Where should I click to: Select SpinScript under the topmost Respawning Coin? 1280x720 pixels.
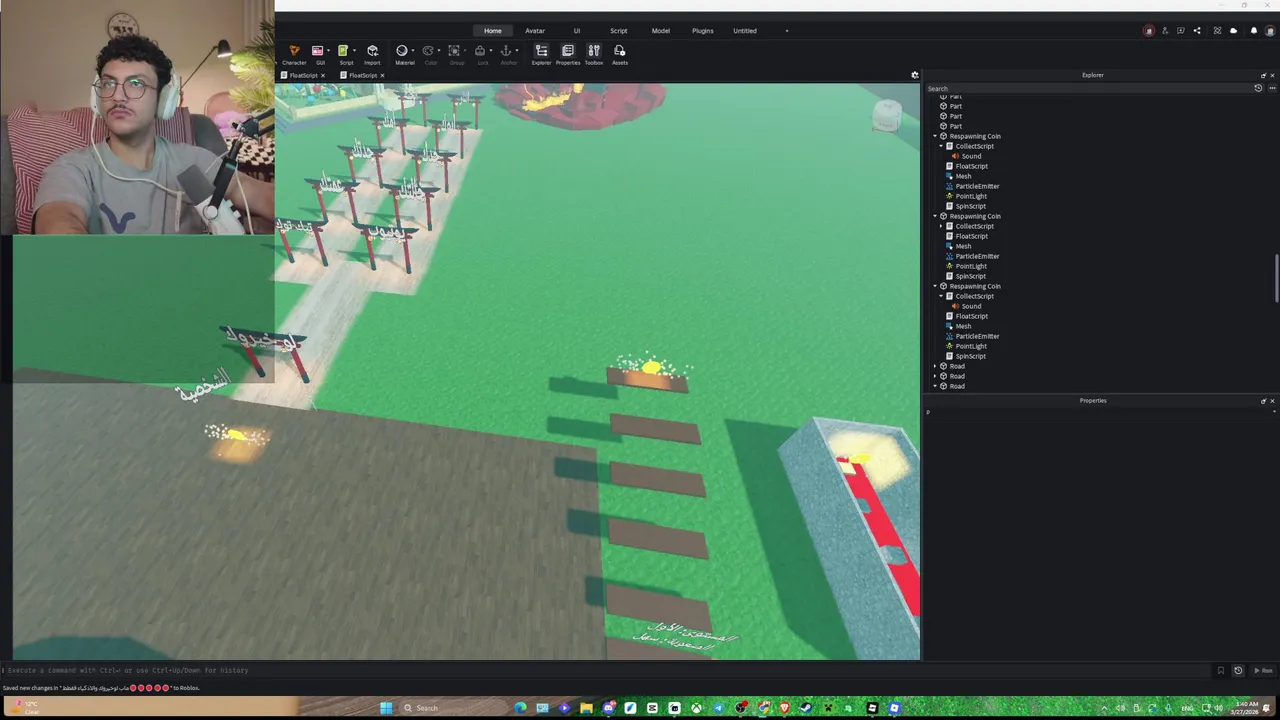[x=970, y=206]
